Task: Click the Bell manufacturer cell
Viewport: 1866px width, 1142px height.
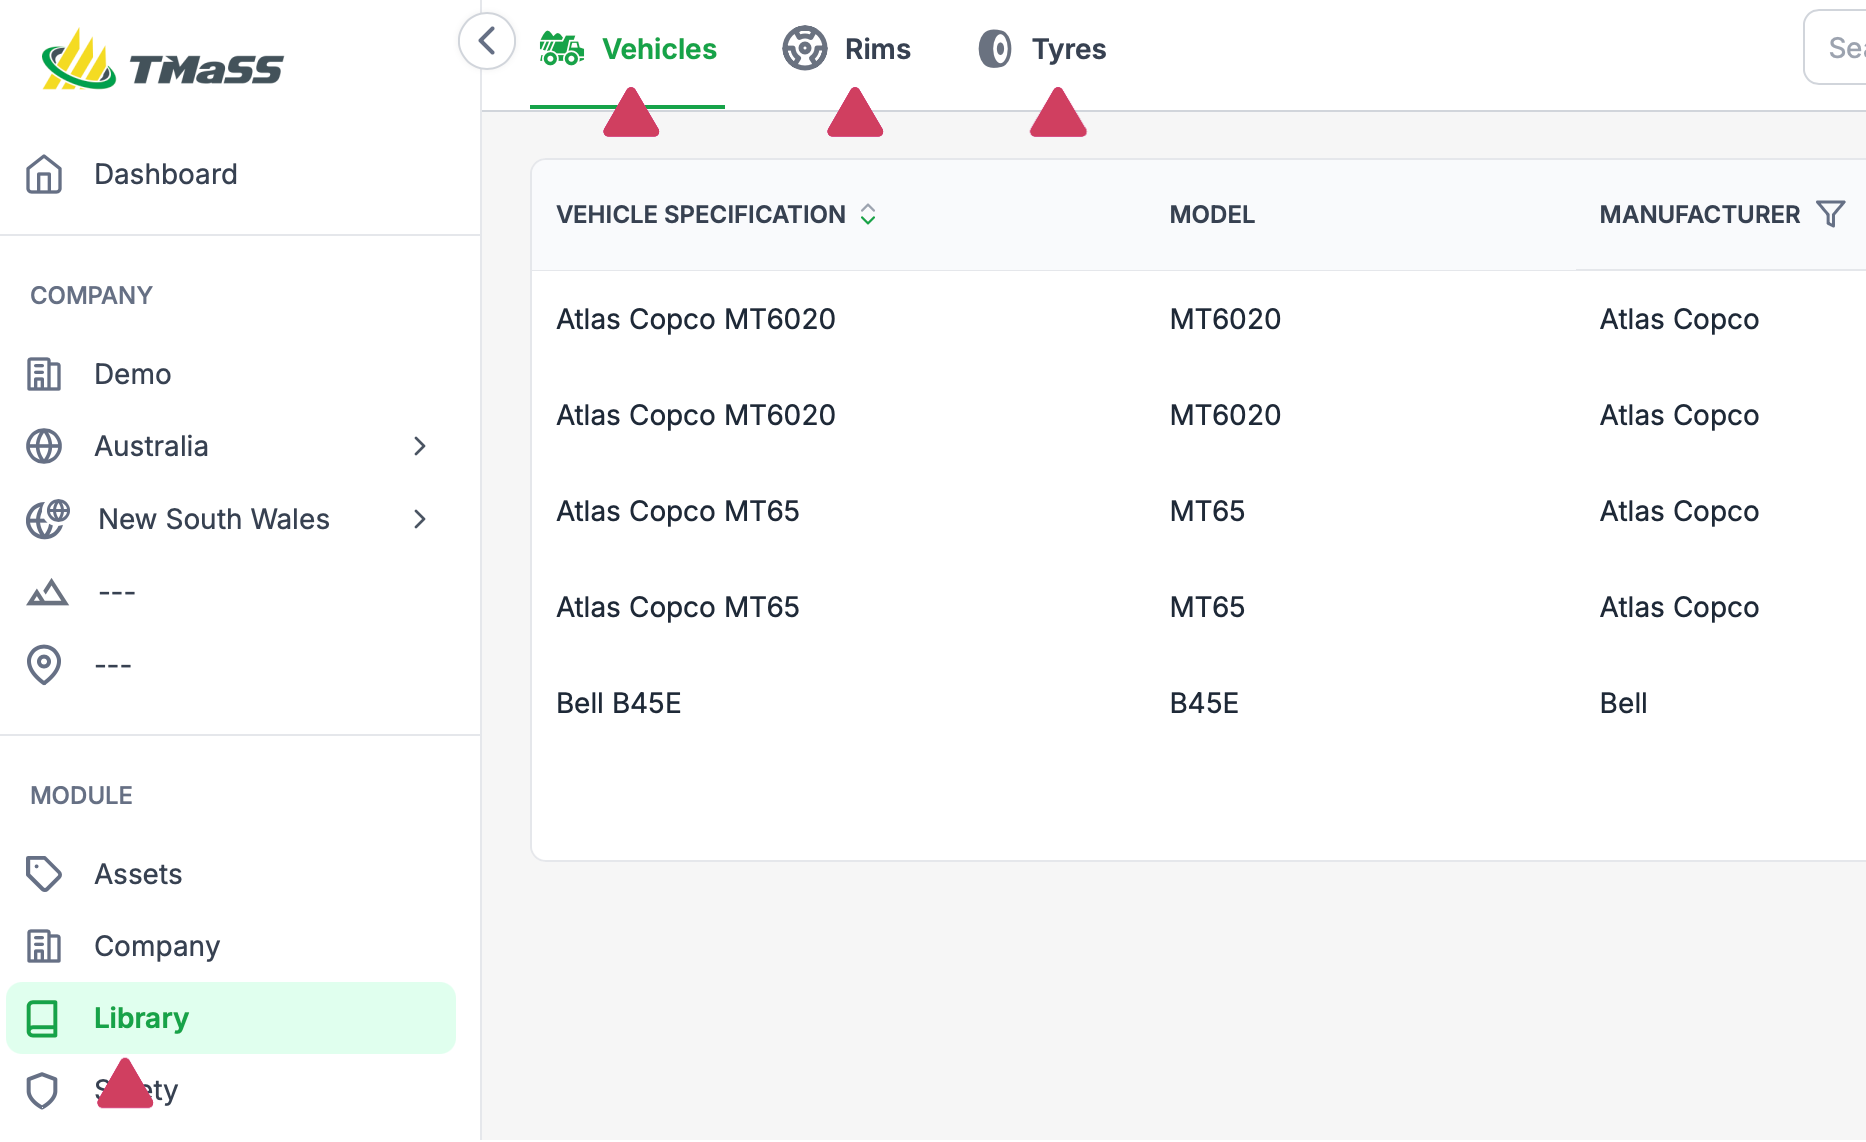Action: 1623,703
